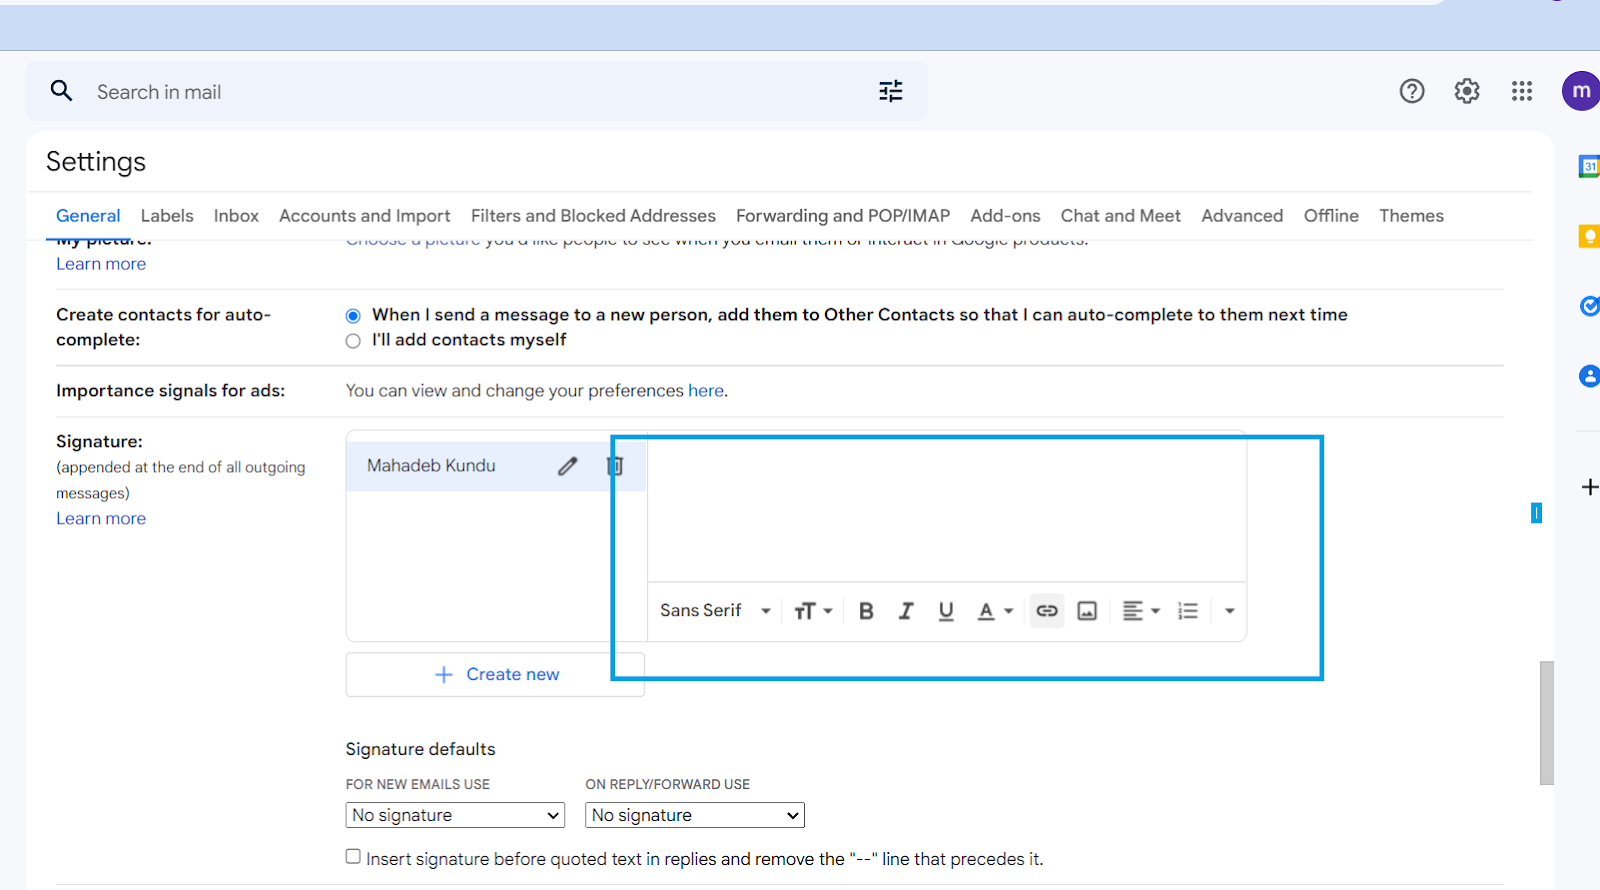The image size is (1600, 890).
Task: Select the Mahadeb Kundu signature entry
Action: pyautogui.click(x=431, y=466)
